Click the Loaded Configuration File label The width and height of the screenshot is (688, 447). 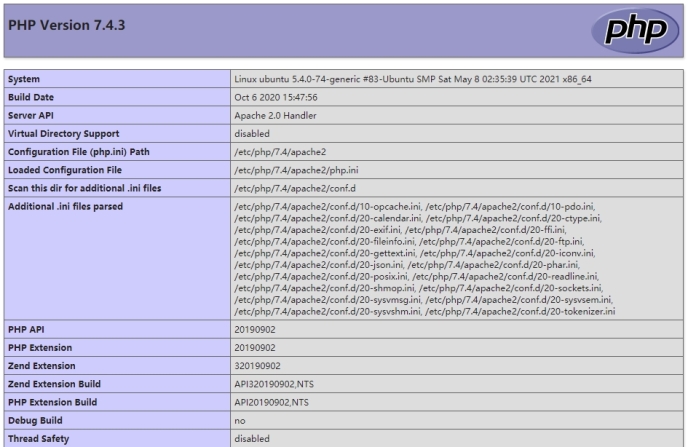coord(65,170)
